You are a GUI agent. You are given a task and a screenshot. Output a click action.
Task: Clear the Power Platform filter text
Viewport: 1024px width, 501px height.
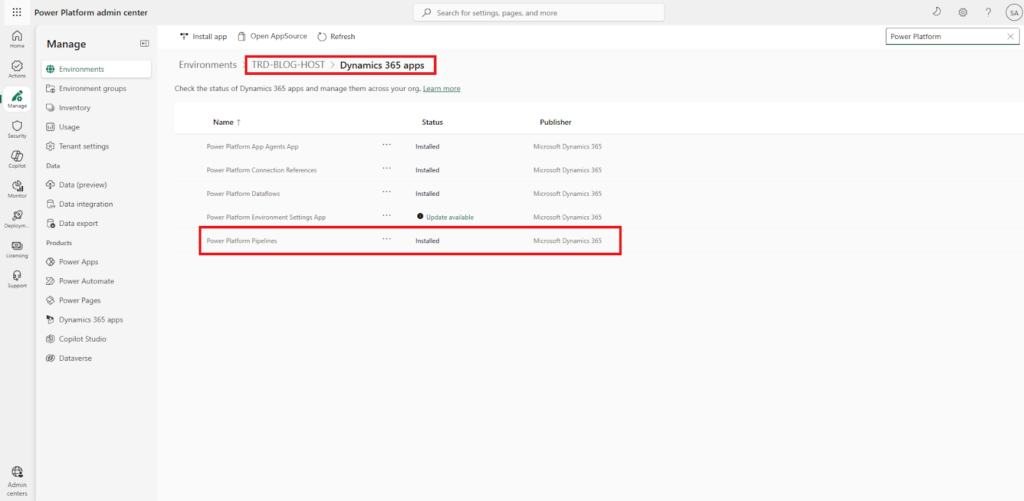[1010, 36]
